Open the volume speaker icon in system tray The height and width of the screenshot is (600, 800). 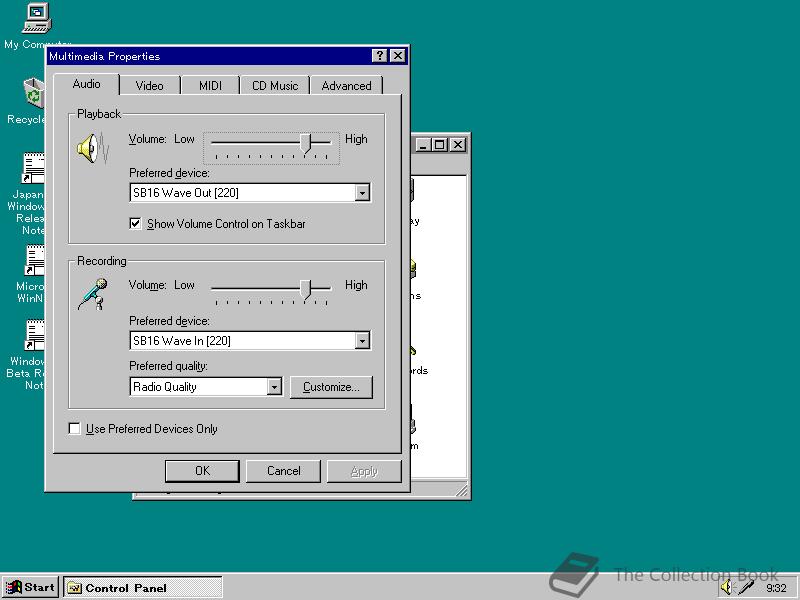[x=726, y=587]
